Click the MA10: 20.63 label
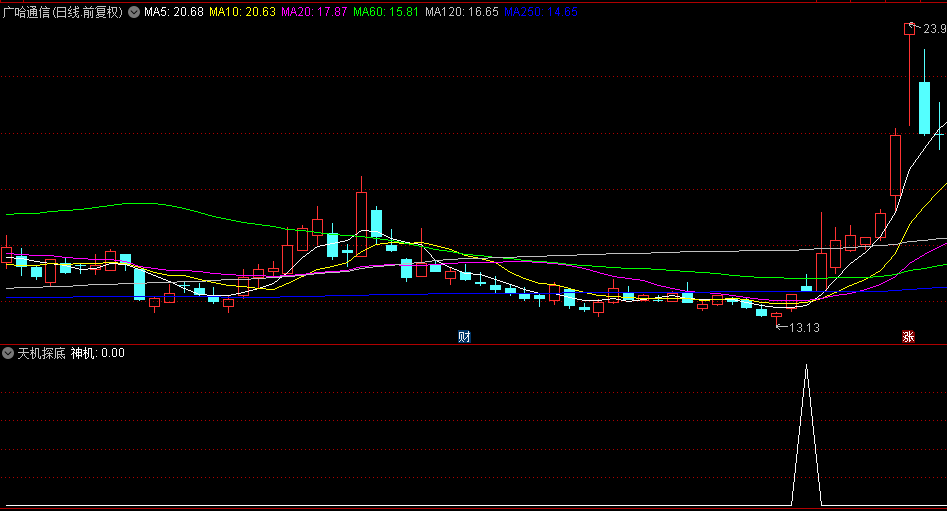Screen dimensions: 947x511 (242, 12)
